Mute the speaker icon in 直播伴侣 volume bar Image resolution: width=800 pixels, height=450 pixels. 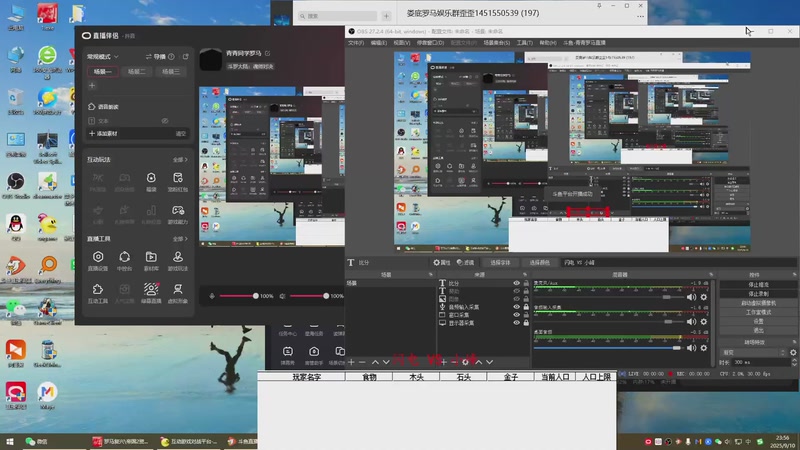pyautogui.click(x=282, y=296)
